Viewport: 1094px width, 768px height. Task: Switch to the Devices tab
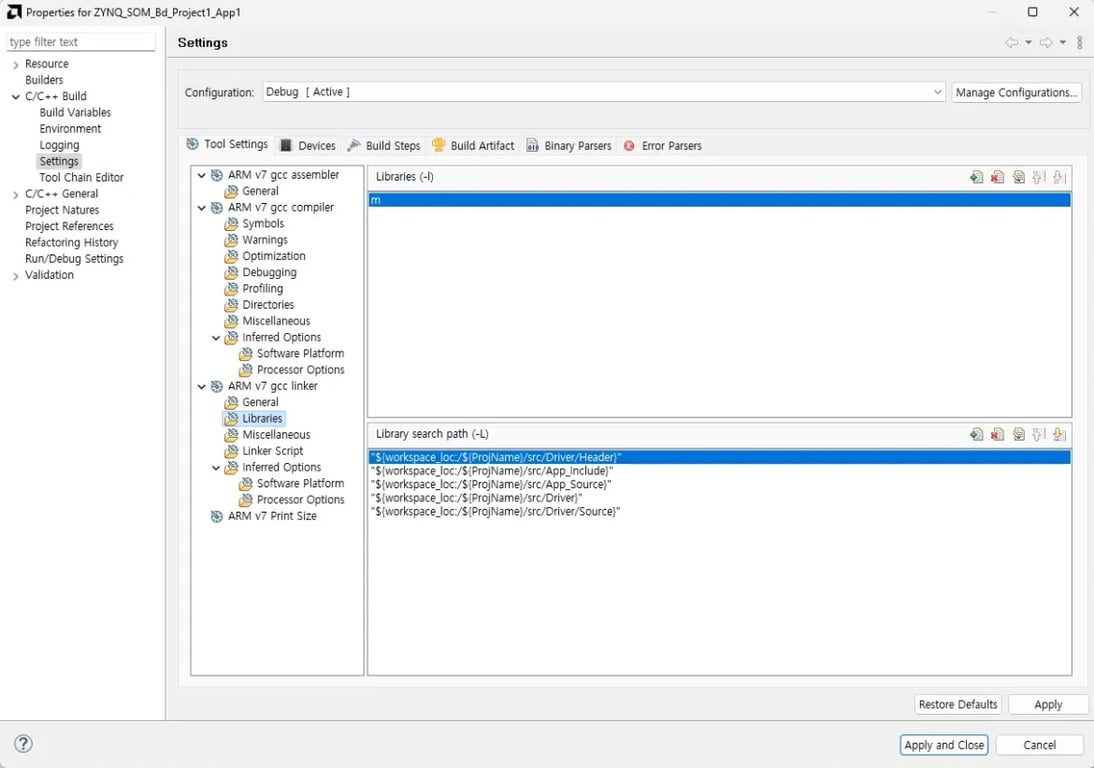click(308, 146)
